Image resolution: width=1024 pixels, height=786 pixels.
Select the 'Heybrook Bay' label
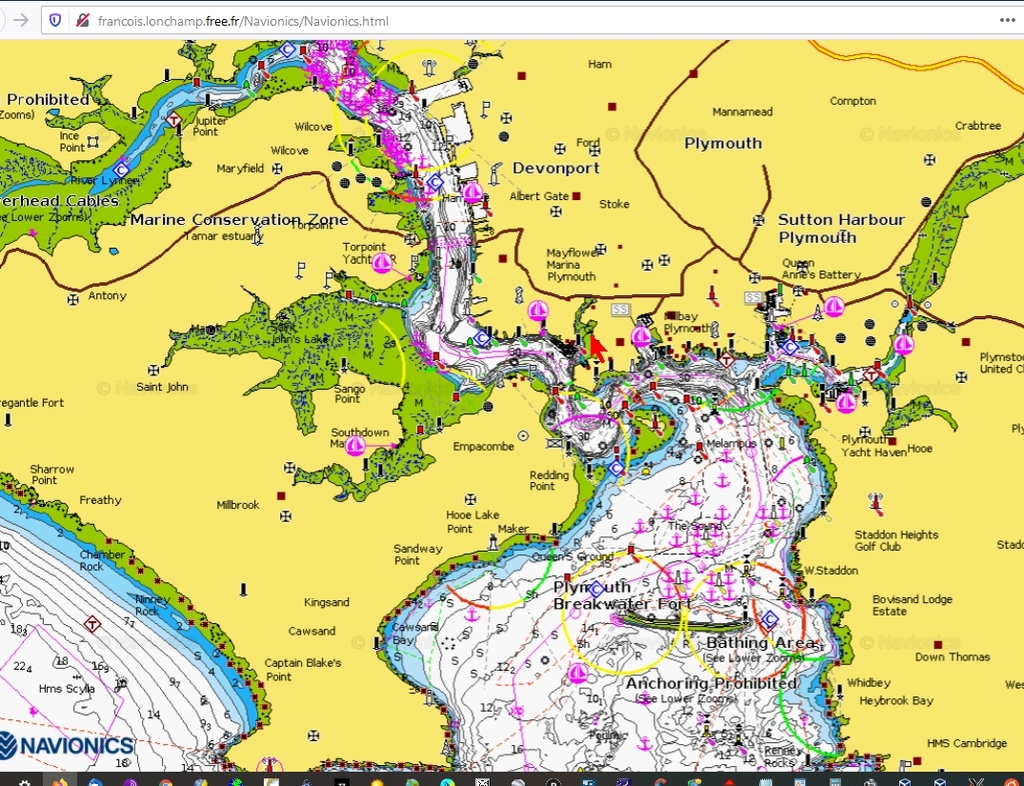[x=896, y=700]
